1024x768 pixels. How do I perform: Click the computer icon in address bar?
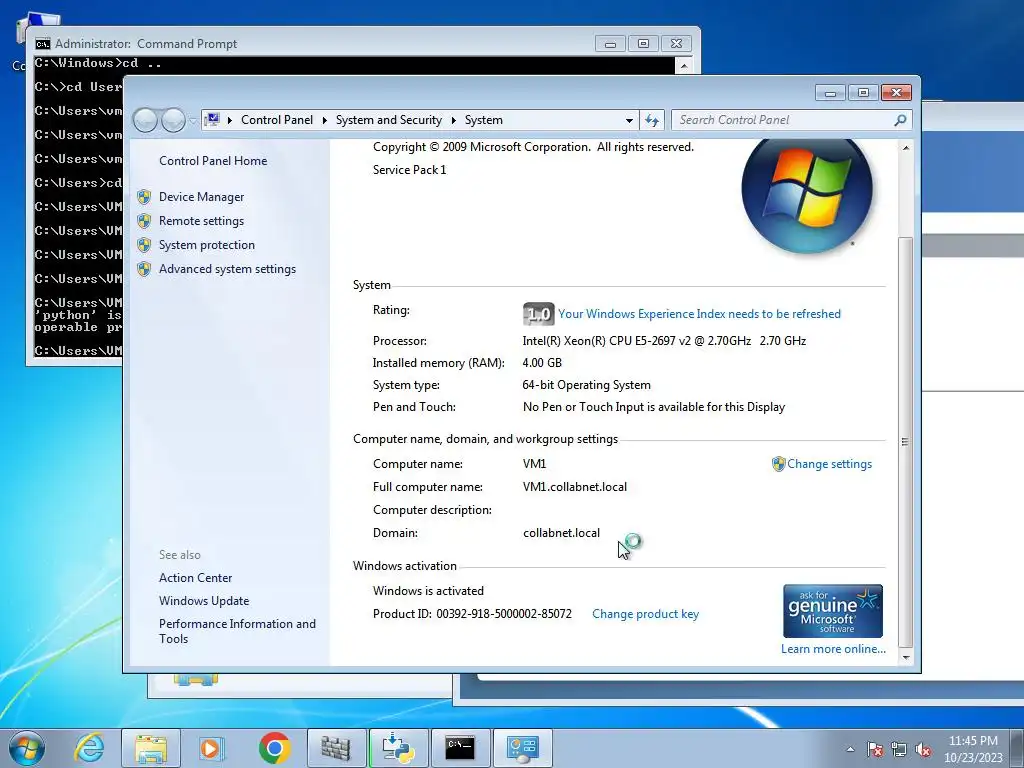click(x=212, y=120)
